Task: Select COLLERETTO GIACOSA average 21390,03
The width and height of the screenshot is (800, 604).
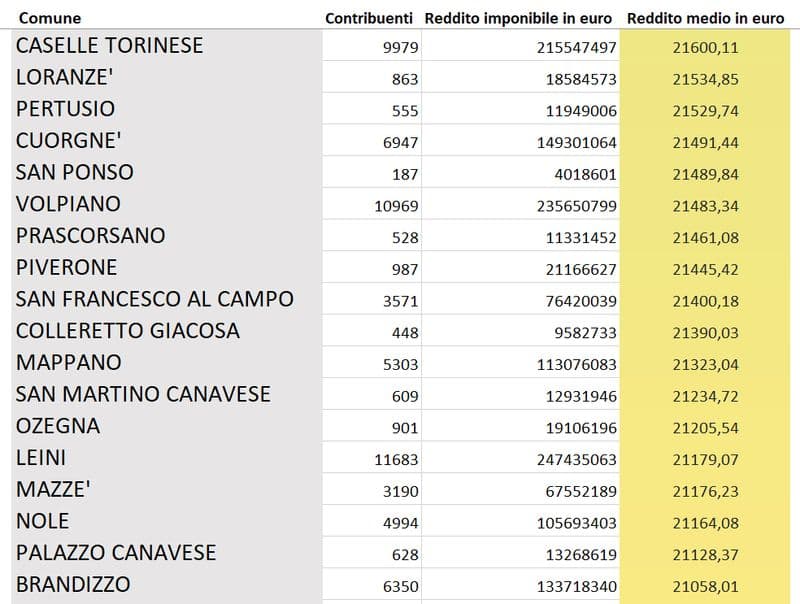Action: click(x=706, y=333)
